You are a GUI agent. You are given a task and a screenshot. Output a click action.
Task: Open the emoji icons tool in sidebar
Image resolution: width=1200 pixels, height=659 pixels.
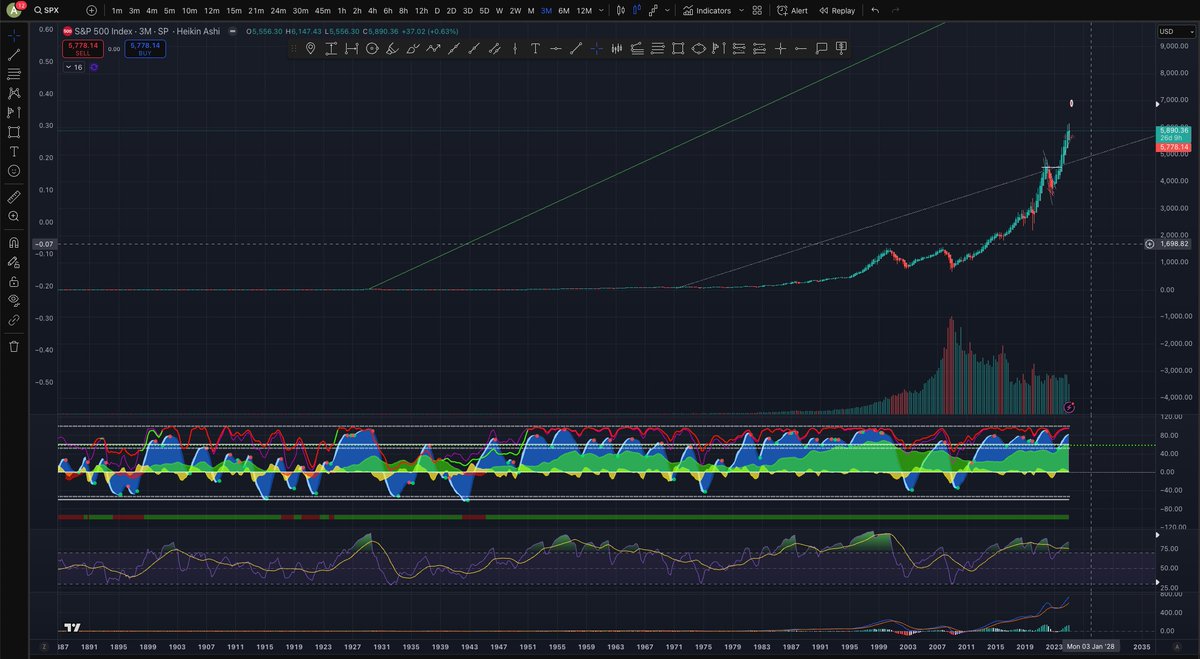pos(14,171)
